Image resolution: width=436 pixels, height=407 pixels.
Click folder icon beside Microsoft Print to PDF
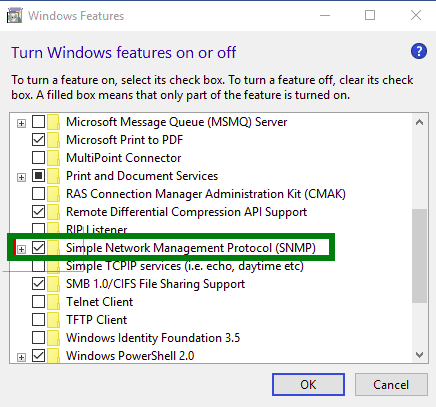[53, 140]
